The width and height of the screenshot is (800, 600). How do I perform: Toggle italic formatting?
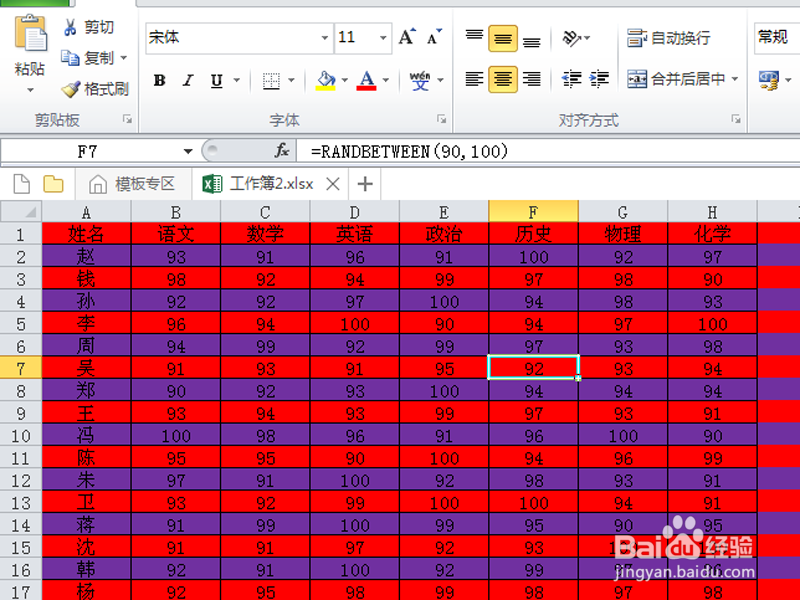188,80
